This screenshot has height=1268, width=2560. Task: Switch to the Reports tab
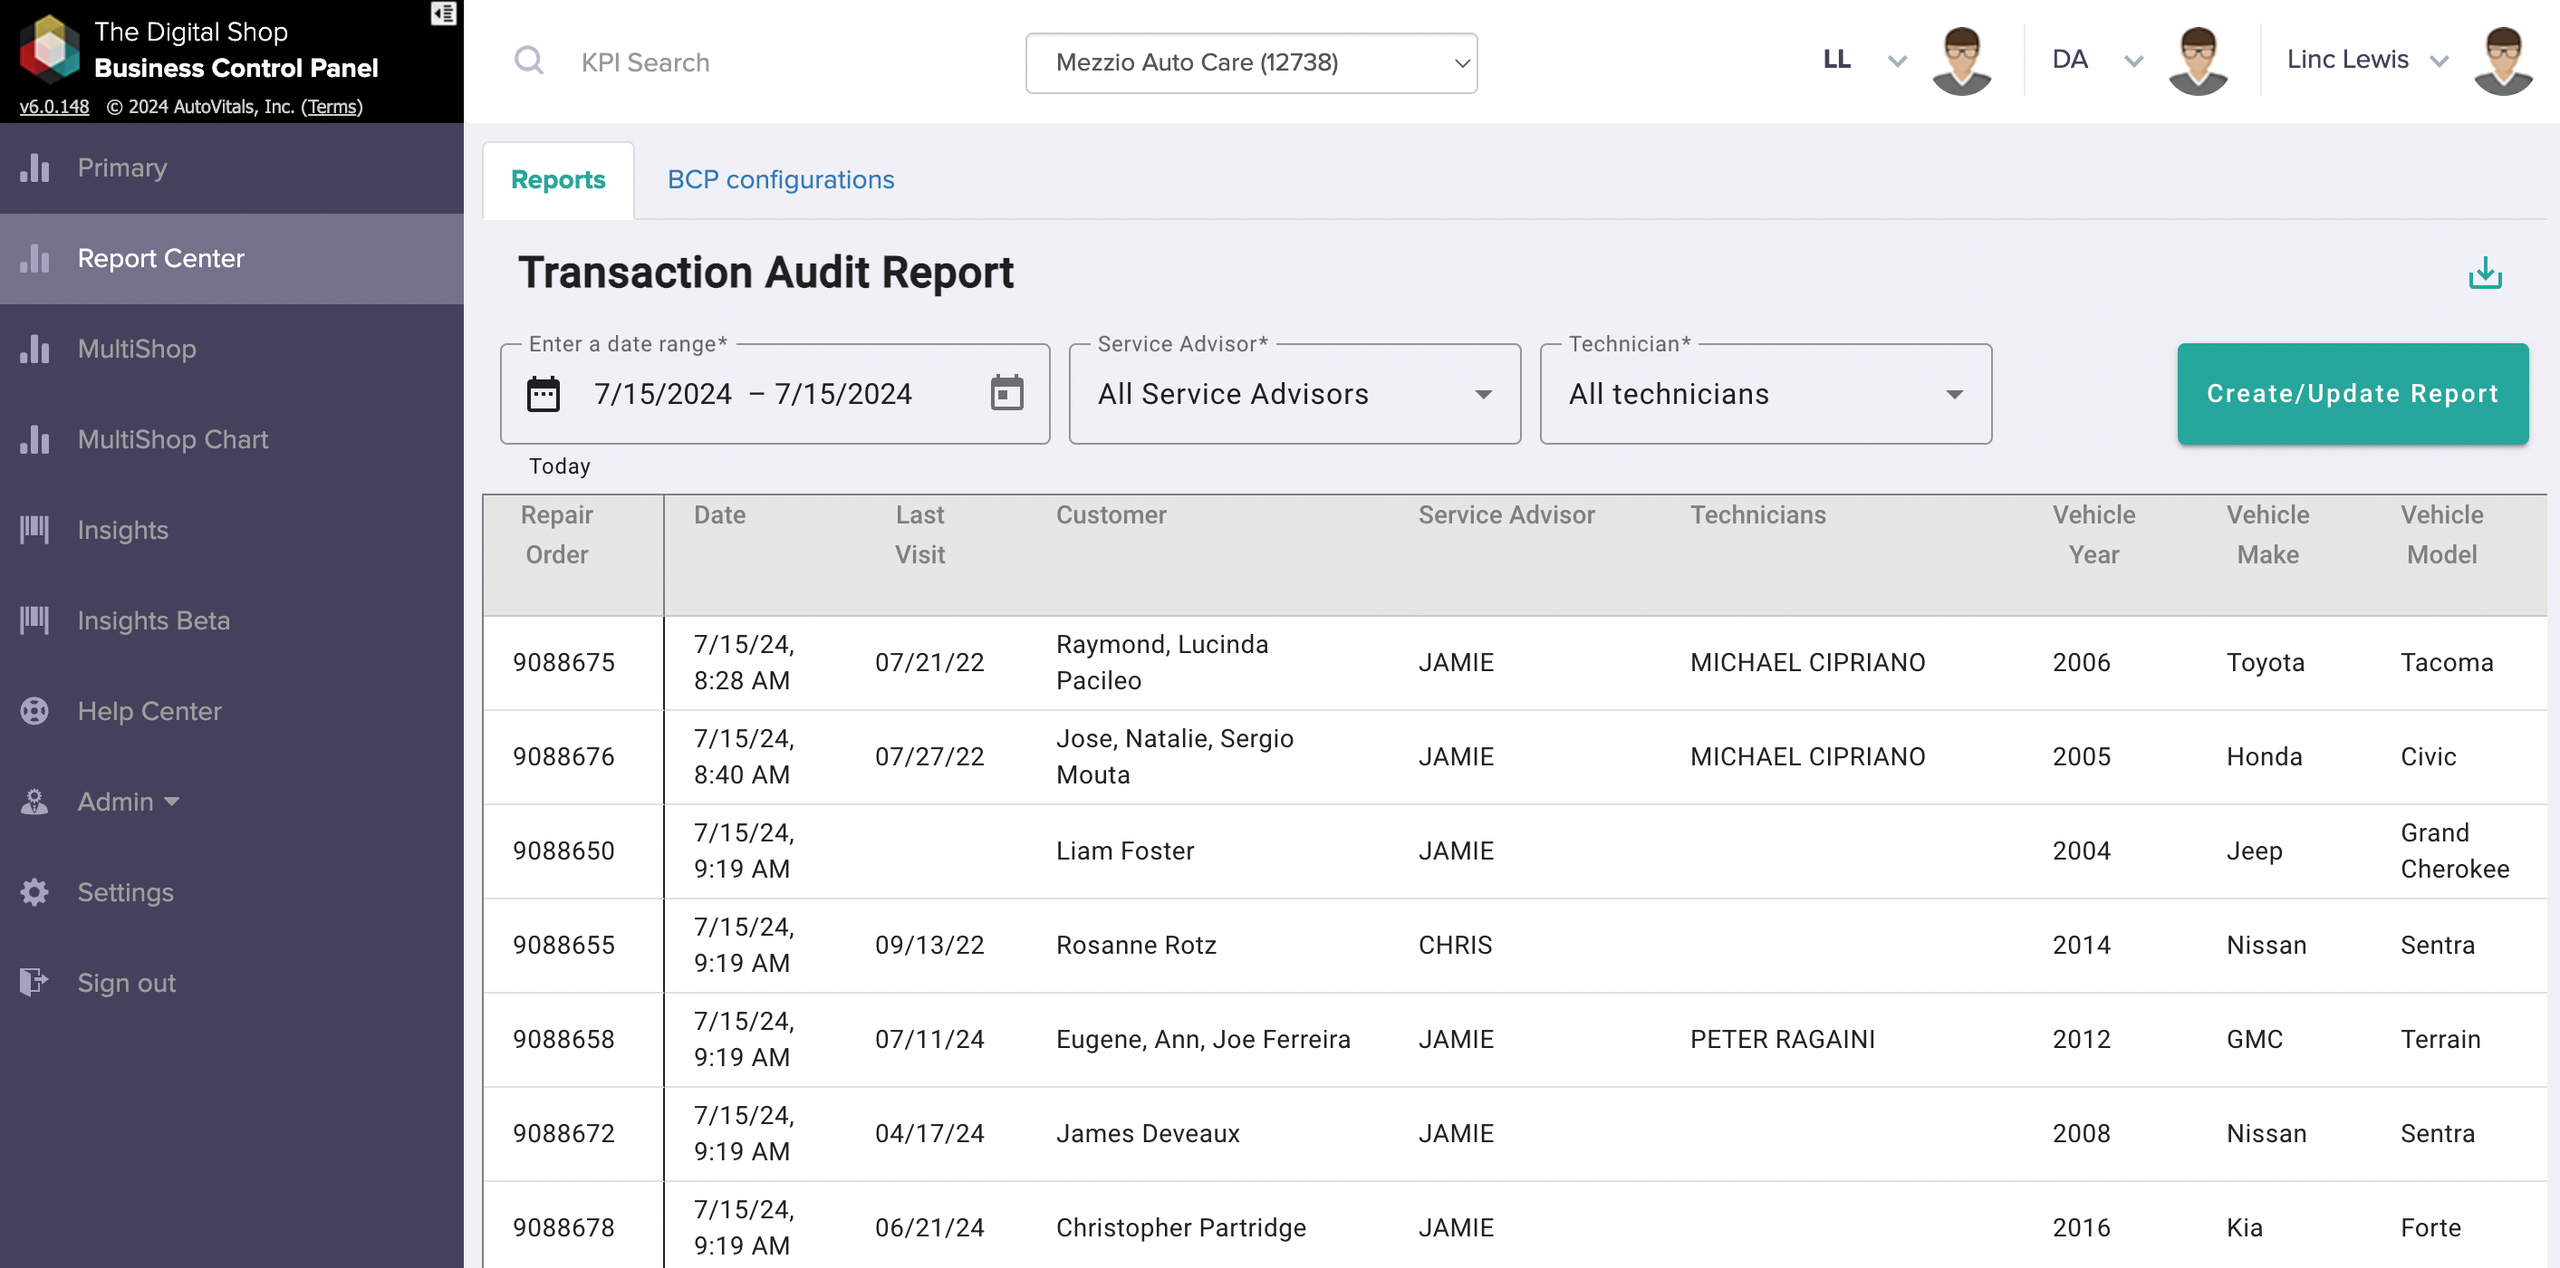pyautogui.click(x=558, y=180)
